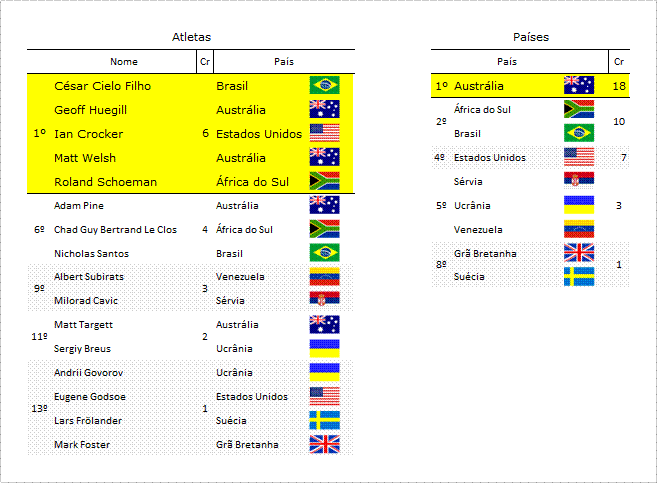658x483 pixels.
Task: Click Sweden flag in Lars Frölander row
Action: click(x=324, y=420)
